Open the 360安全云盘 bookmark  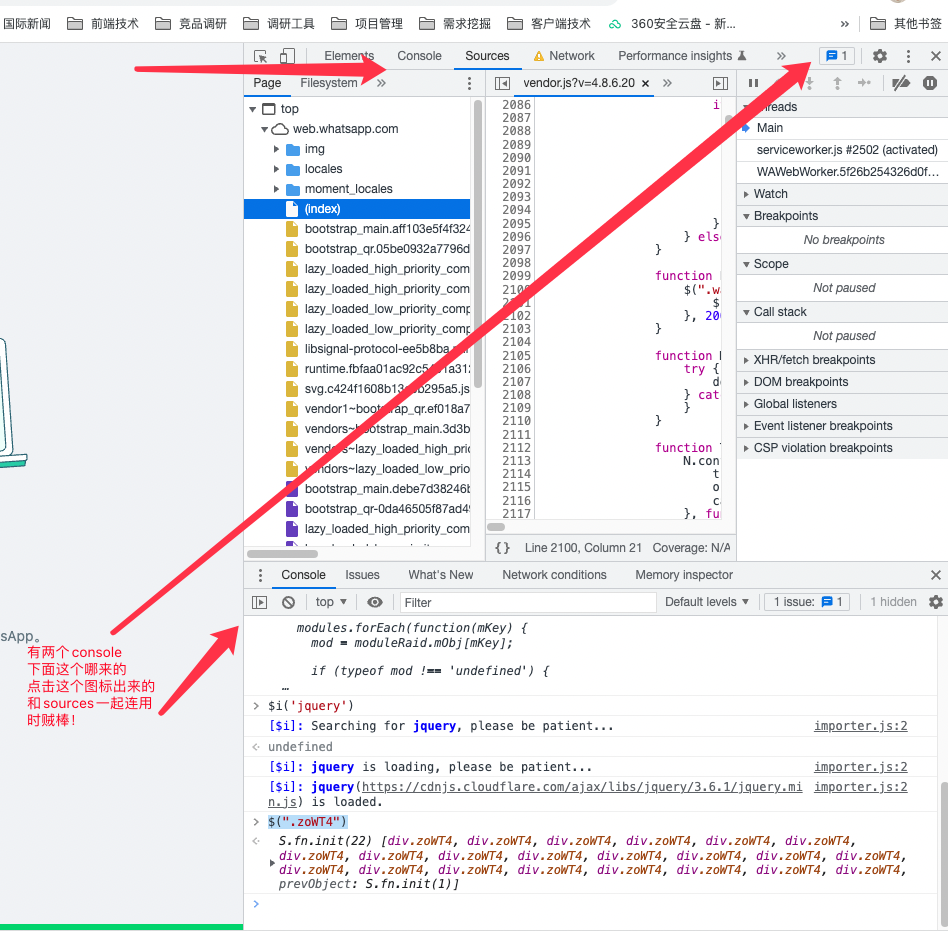tap(672, 24)
